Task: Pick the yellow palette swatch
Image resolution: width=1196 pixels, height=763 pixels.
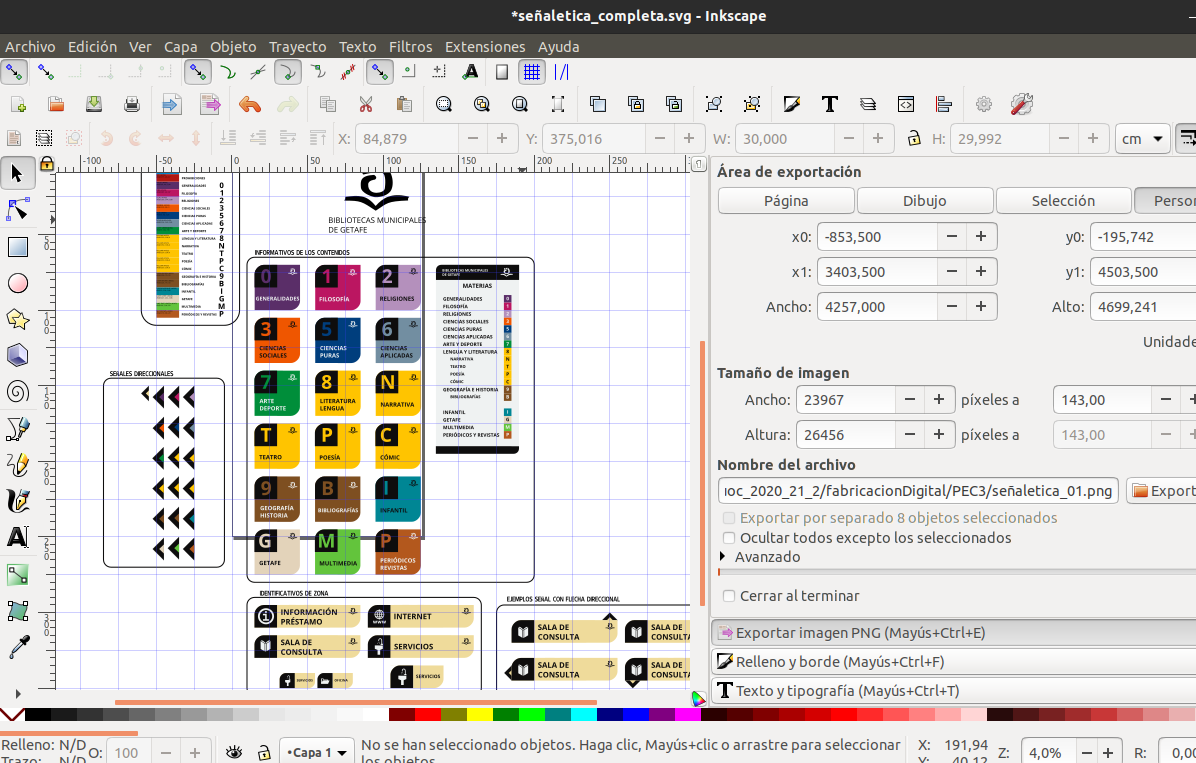Action: 479,715
